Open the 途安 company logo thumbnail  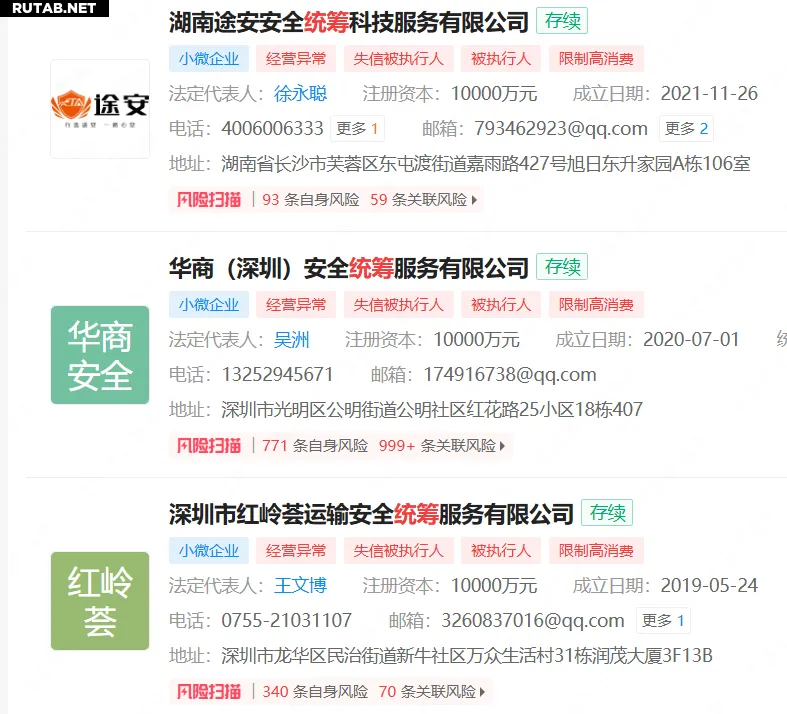click(x=100, y=109)
